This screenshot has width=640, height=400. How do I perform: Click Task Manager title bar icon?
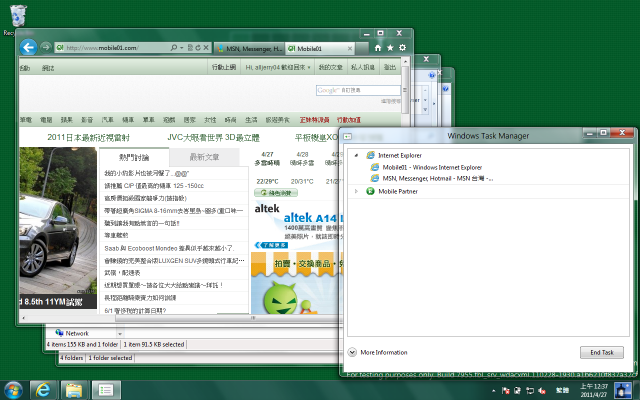[x=347, y=136]
